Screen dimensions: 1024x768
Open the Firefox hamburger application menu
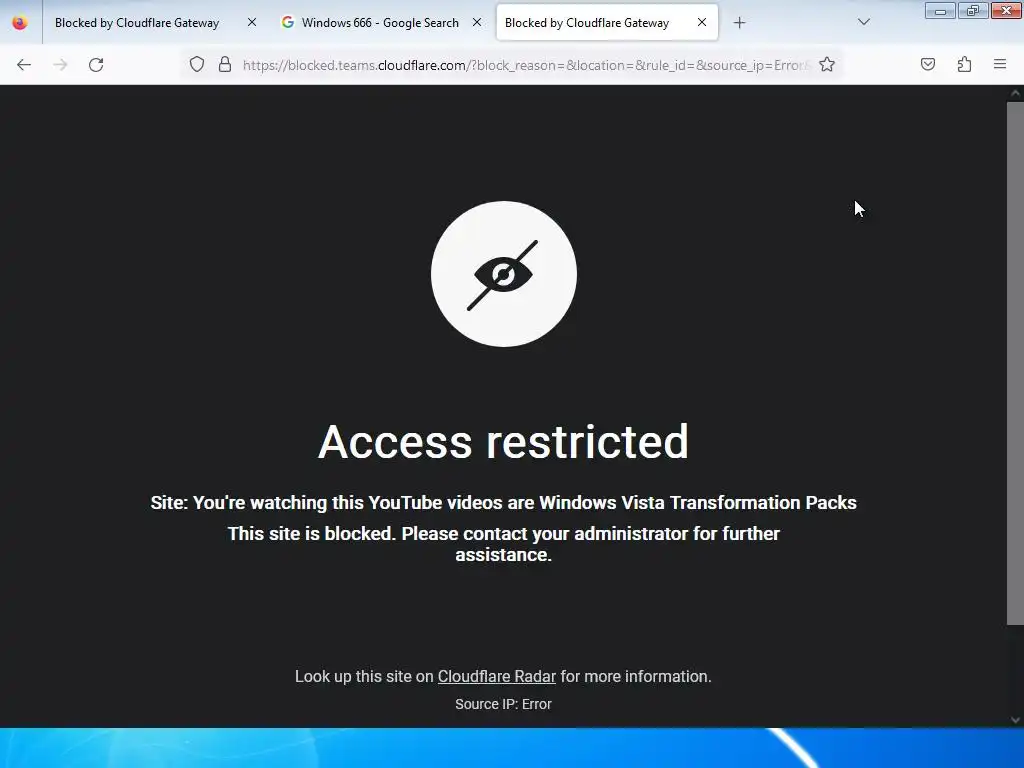(1000, 64)
